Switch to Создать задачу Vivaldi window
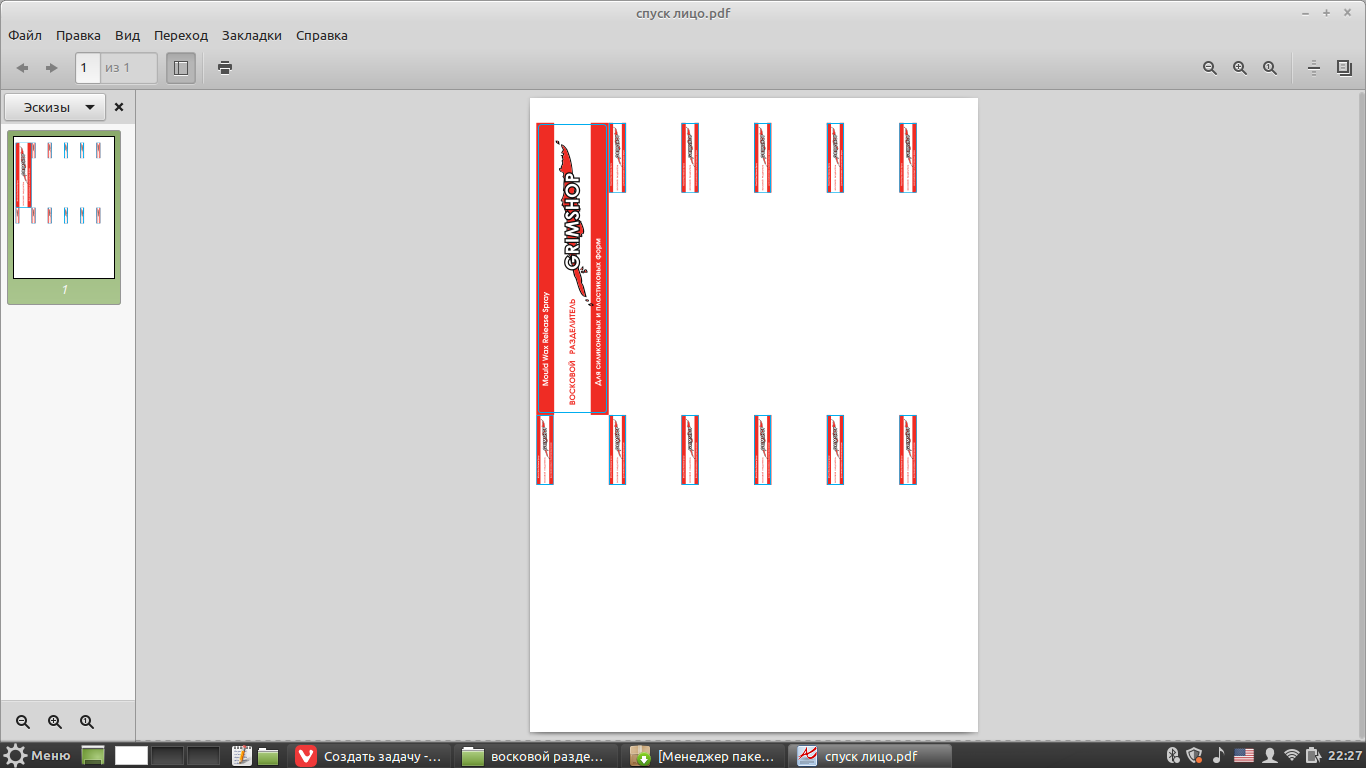1366x768 pixels. 369,756
